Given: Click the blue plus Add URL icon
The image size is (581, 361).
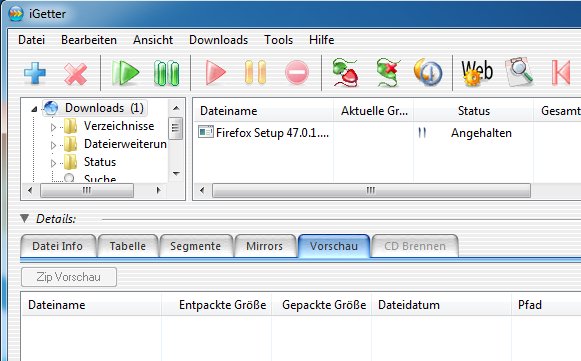Looking at the screenshot, I should [x=35, y=73].
